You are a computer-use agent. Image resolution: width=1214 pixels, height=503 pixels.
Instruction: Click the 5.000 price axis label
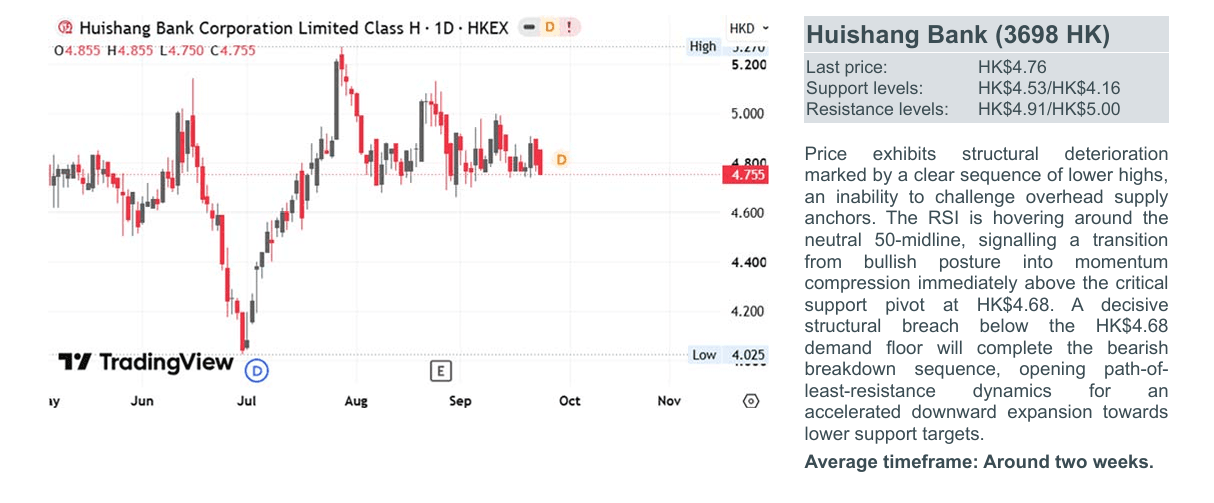pyautogui.click(x=749, y=114)
